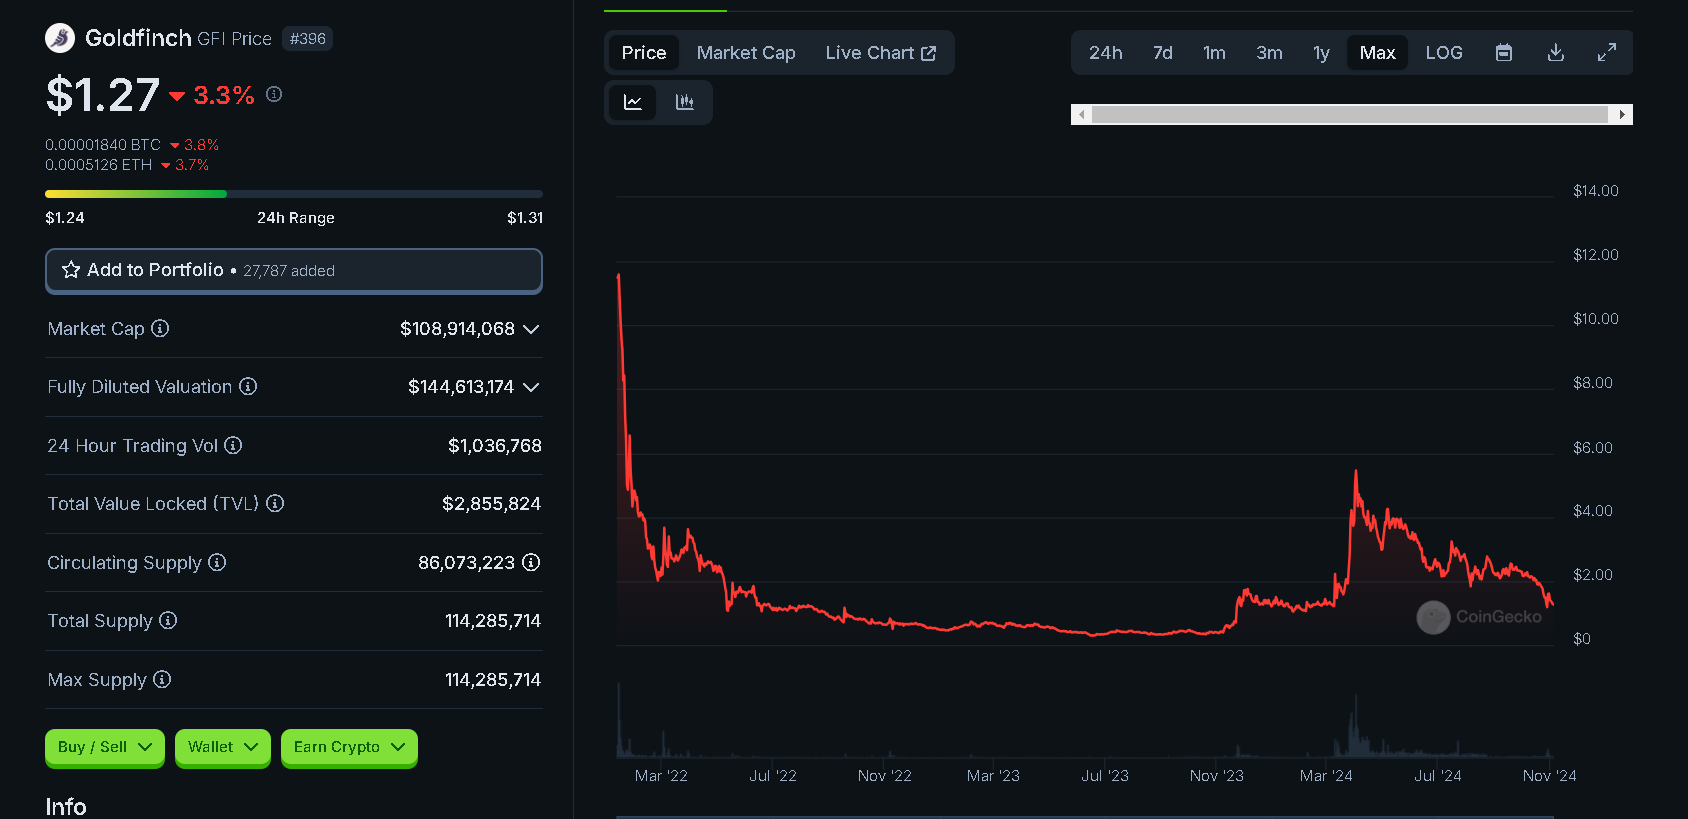Viewport: 1688px width, 819px height.
Task: Select the 1m time range
Action: point(1214,53)
